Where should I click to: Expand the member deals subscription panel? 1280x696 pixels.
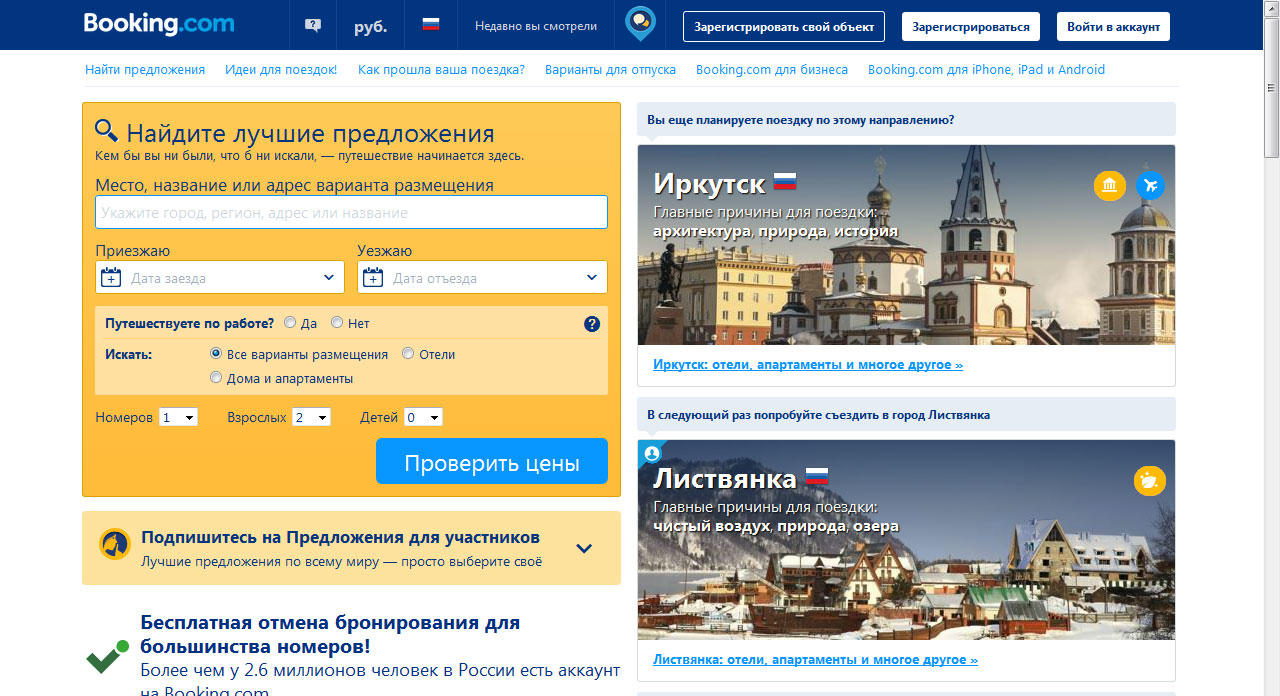point(585,548)
